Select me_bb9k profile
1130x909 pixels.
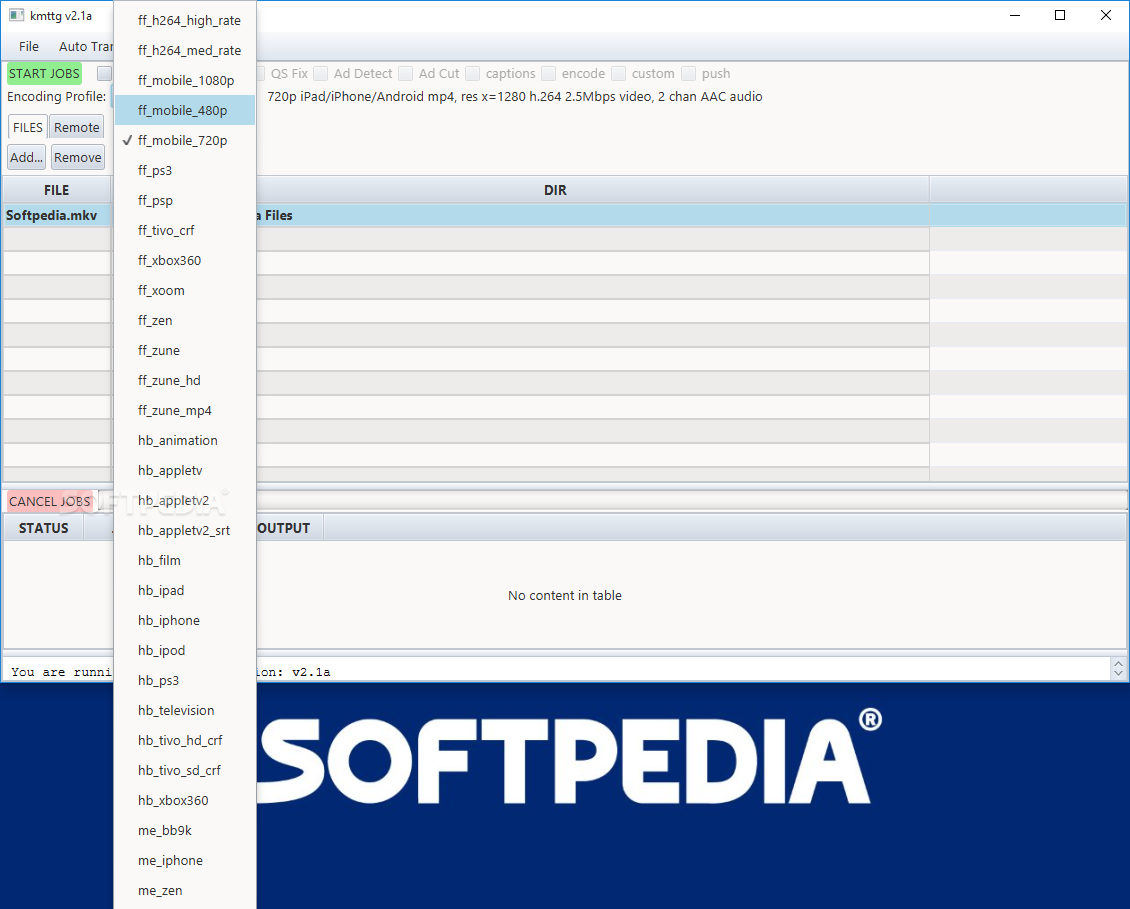coord(185,831)
